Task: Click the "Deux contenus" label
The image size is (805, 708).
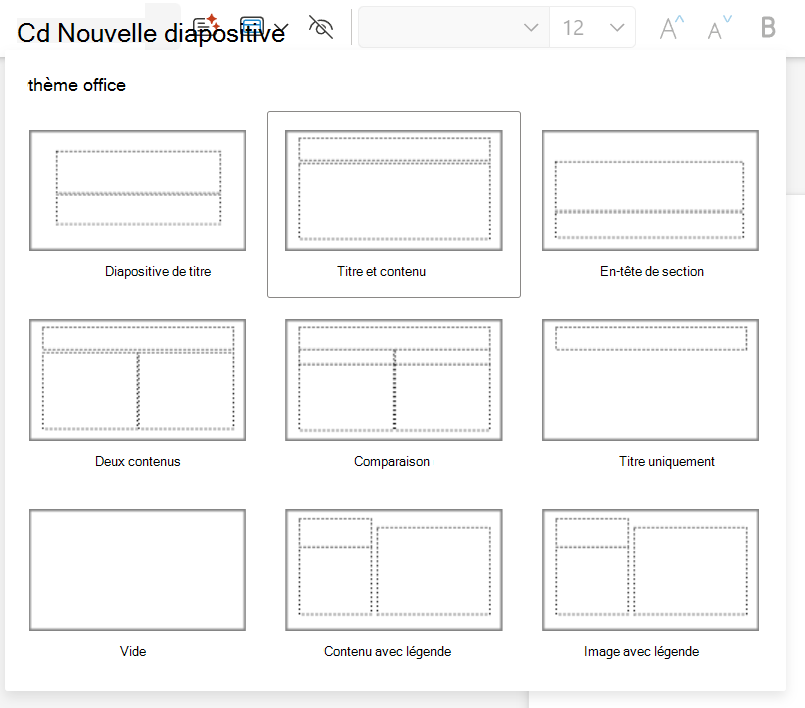Action: pos(138,462)
